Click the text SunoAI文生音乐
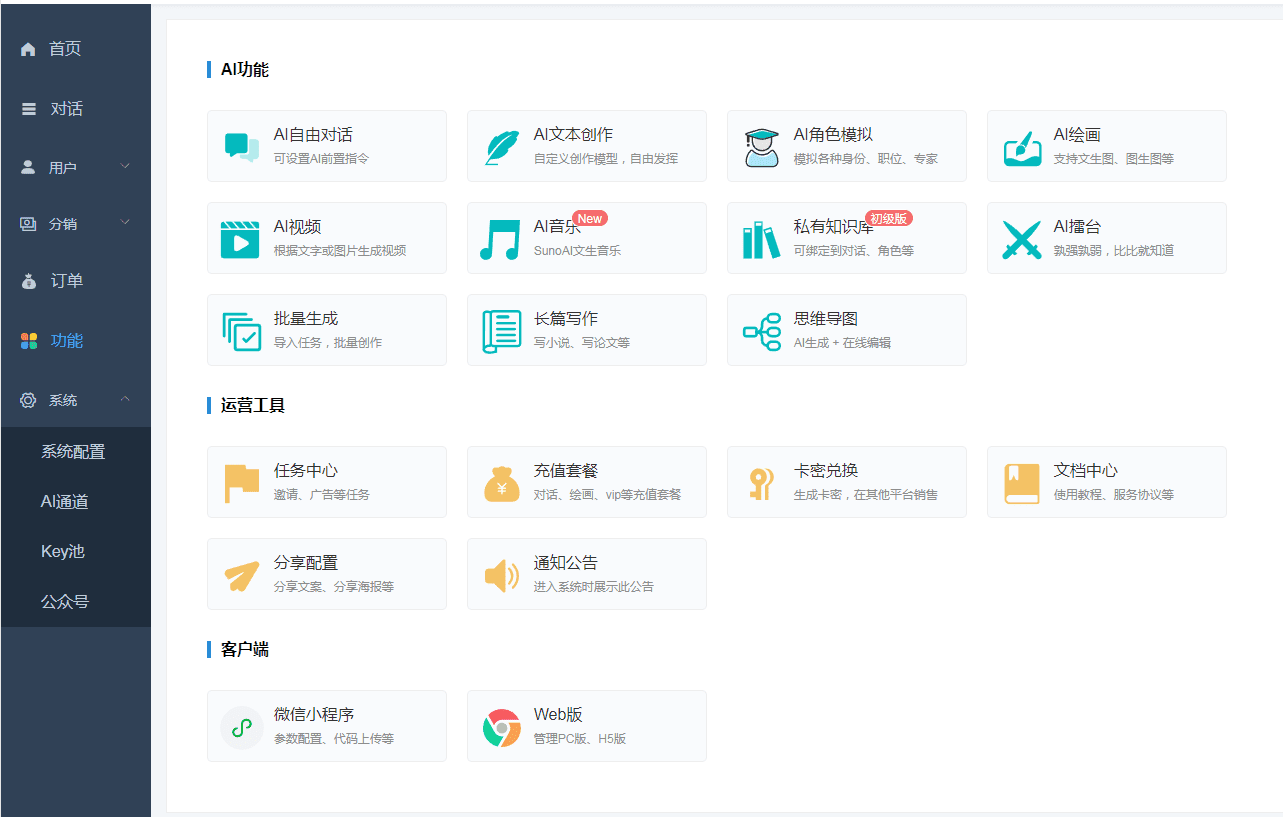Screen dimensions: 1283x817 point(577,251)
